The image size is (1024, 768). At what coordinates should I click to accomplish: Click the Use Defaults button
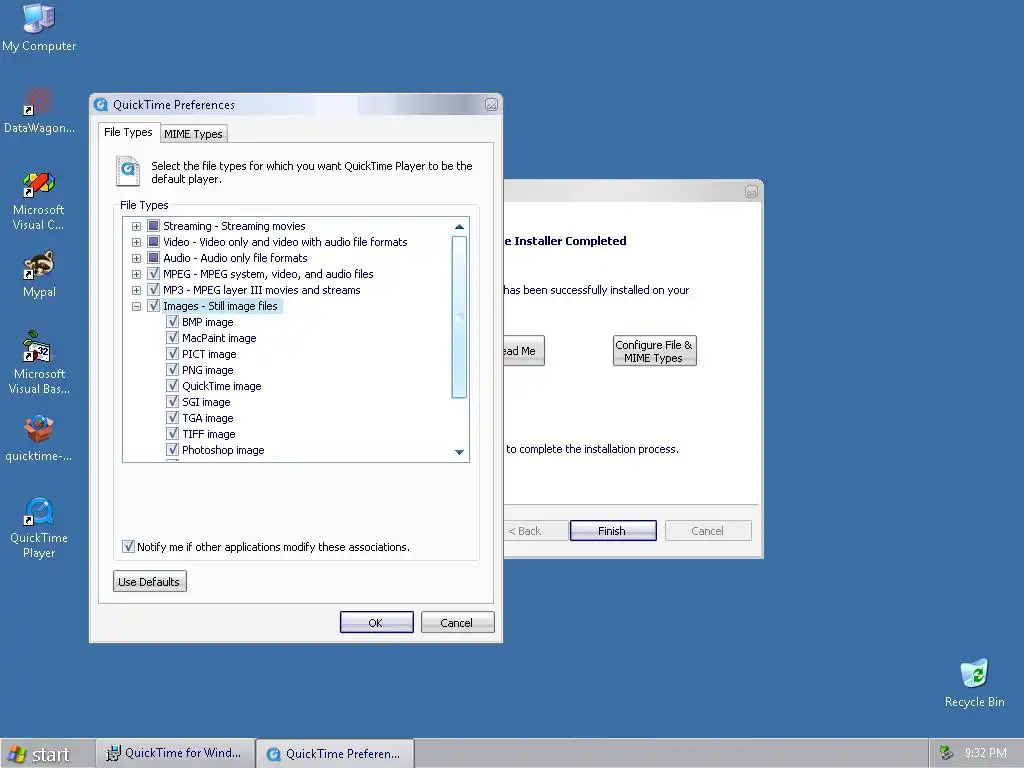[x=150, y=581]
